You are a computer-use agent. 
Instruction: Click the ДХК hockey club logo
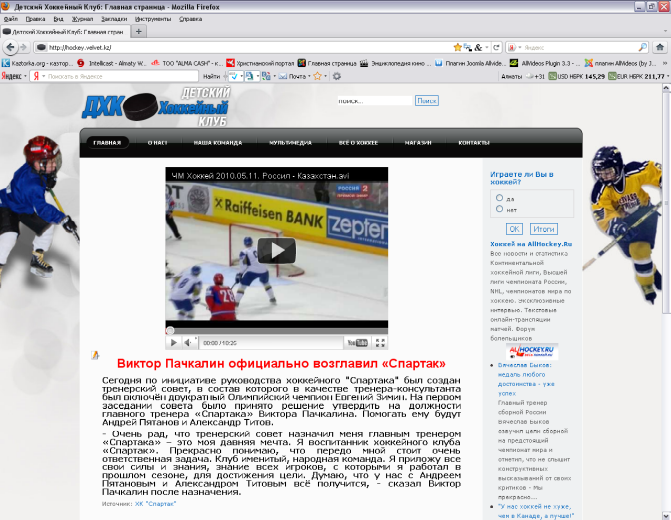coord(156,106)
